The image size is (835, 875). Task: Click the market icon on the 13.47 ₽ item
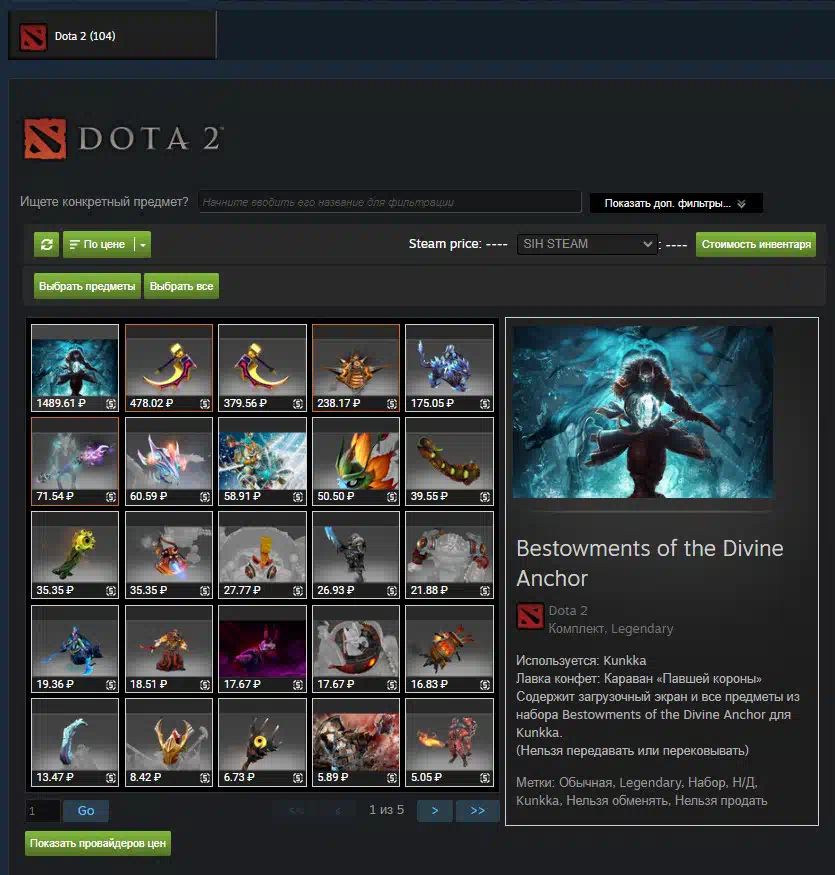[x=111, y=777]
